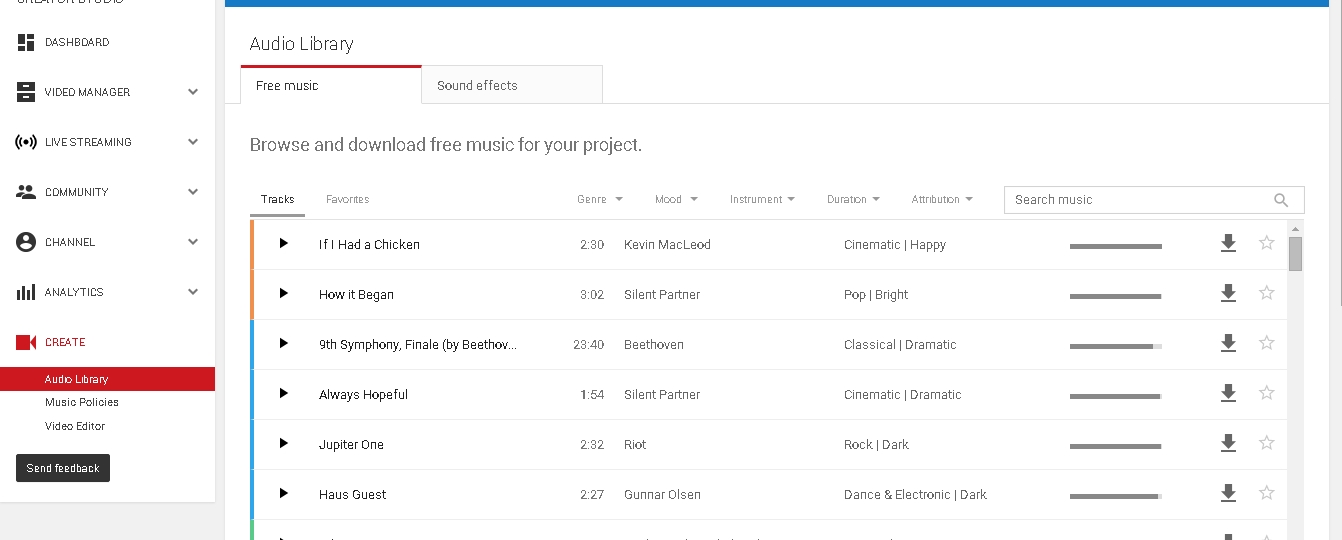This screenshot has width=1342, height=540.
Task: Click popularity bar for Haus Guest
Action: pos(1116,496)
